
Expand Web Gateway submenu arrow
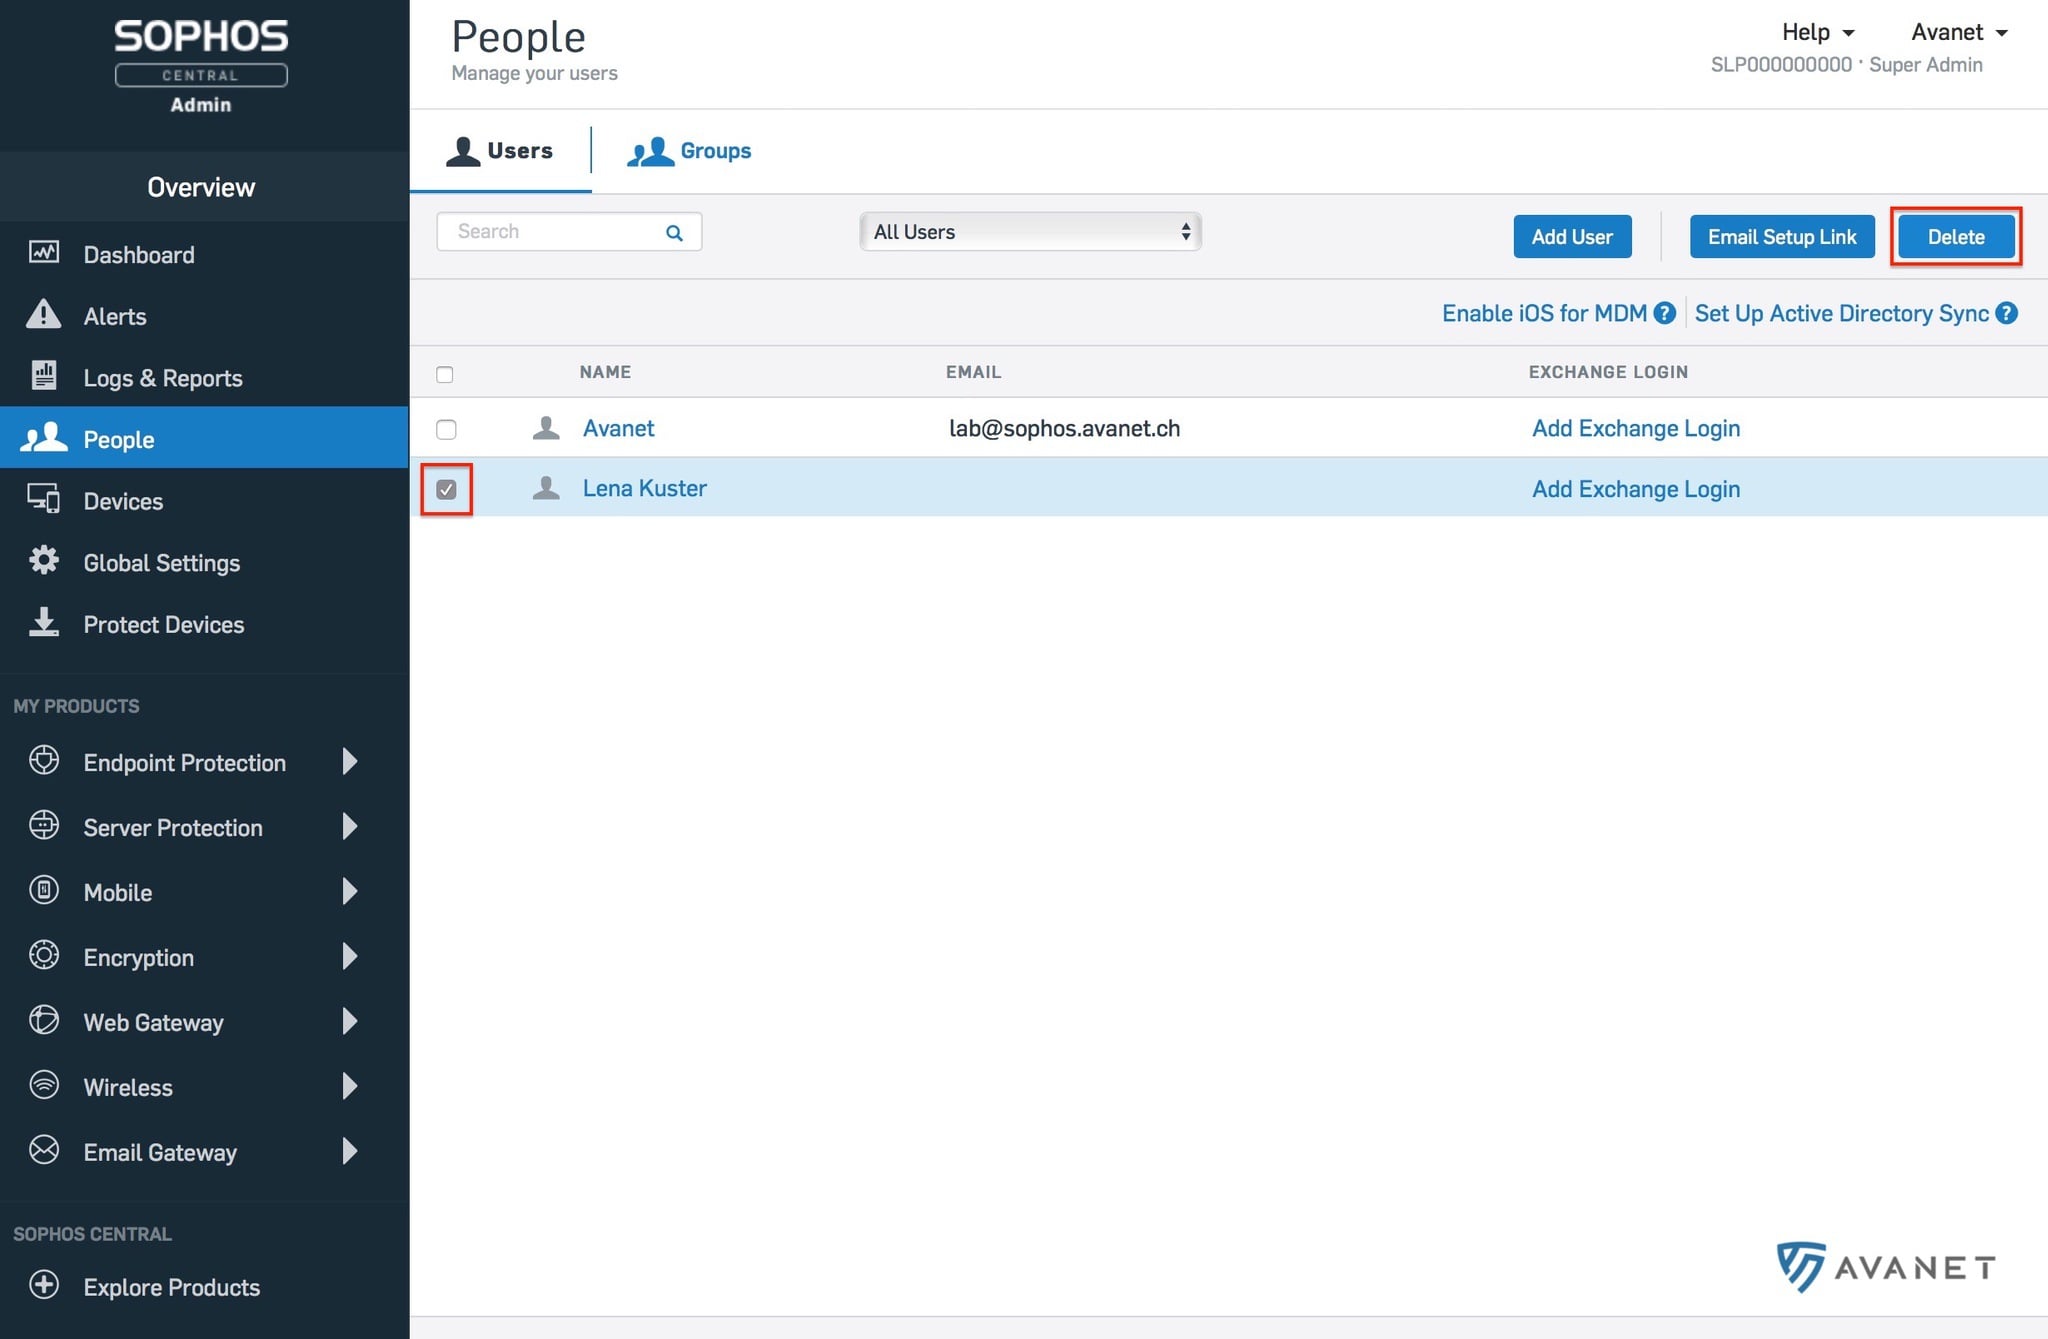pyautogui.click(x=350, y=1021)
